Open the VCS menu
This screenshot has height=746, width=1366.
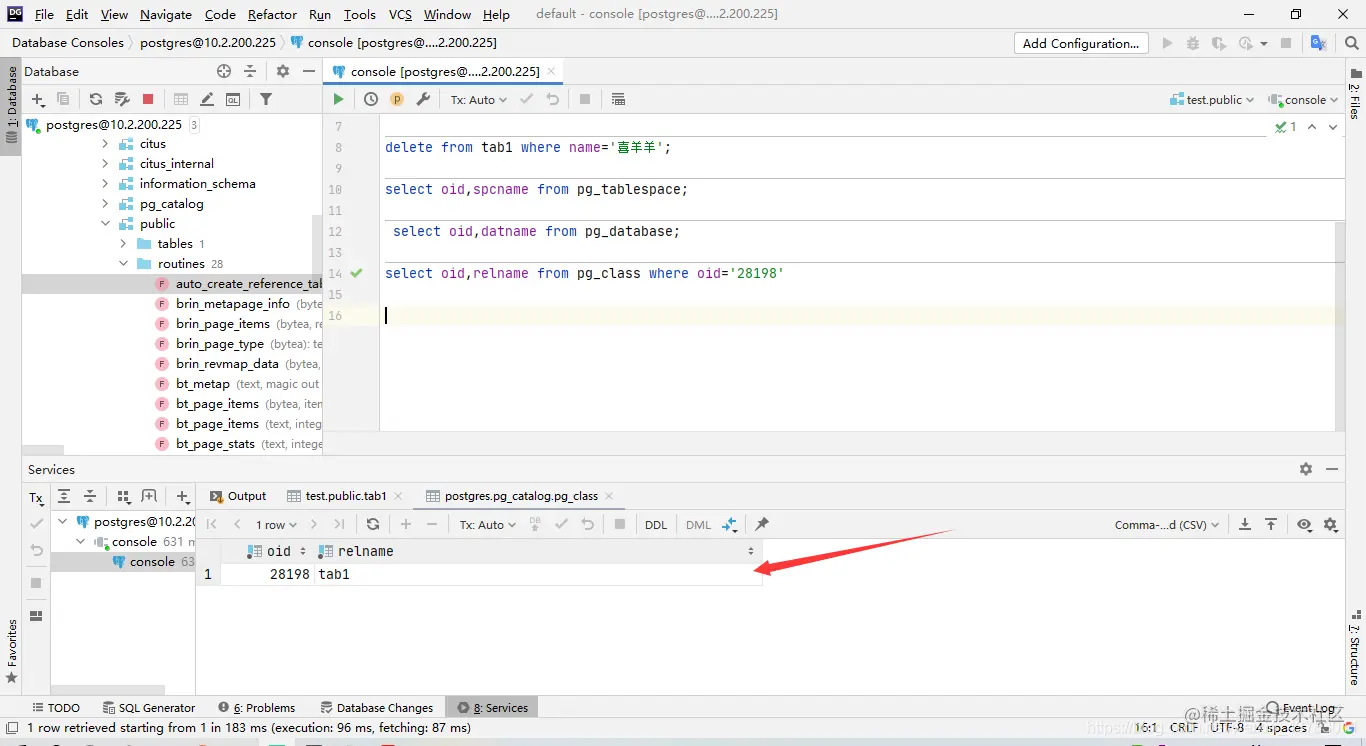coord(400,14)
